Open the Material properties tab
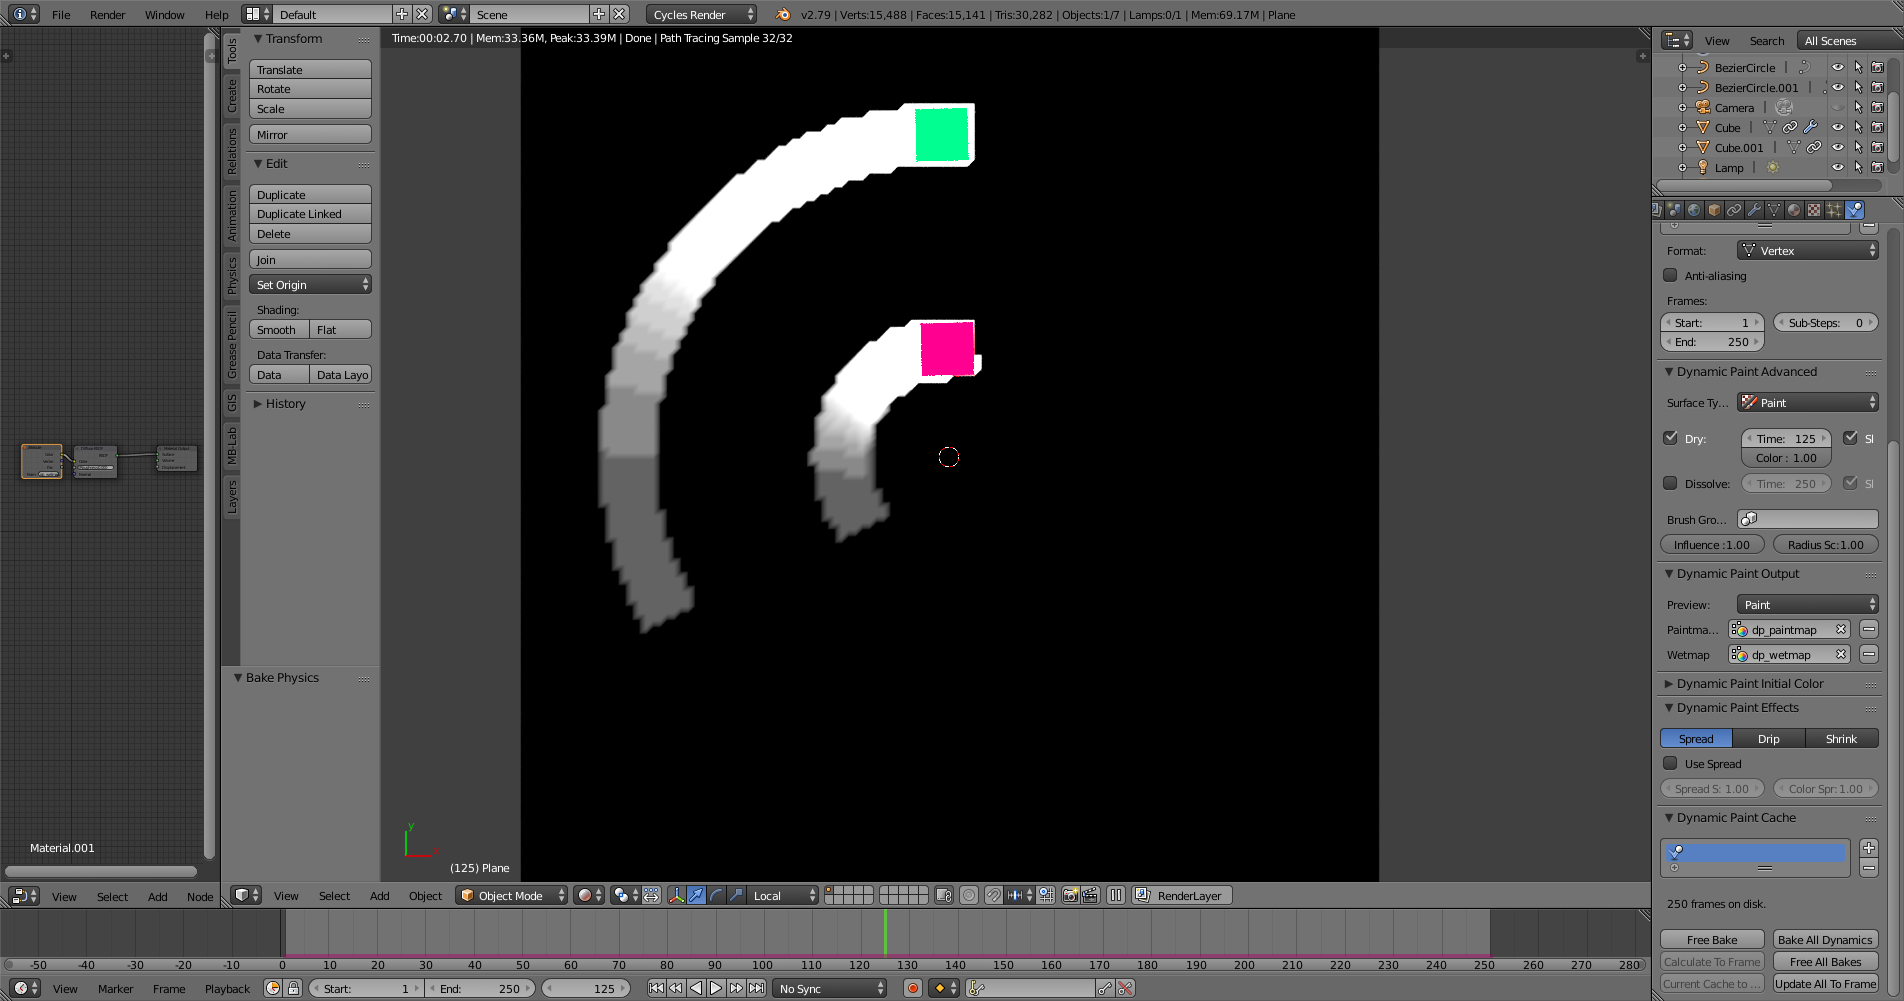The width and height of the screenshot is (1904, 1001). point(1793,209)
